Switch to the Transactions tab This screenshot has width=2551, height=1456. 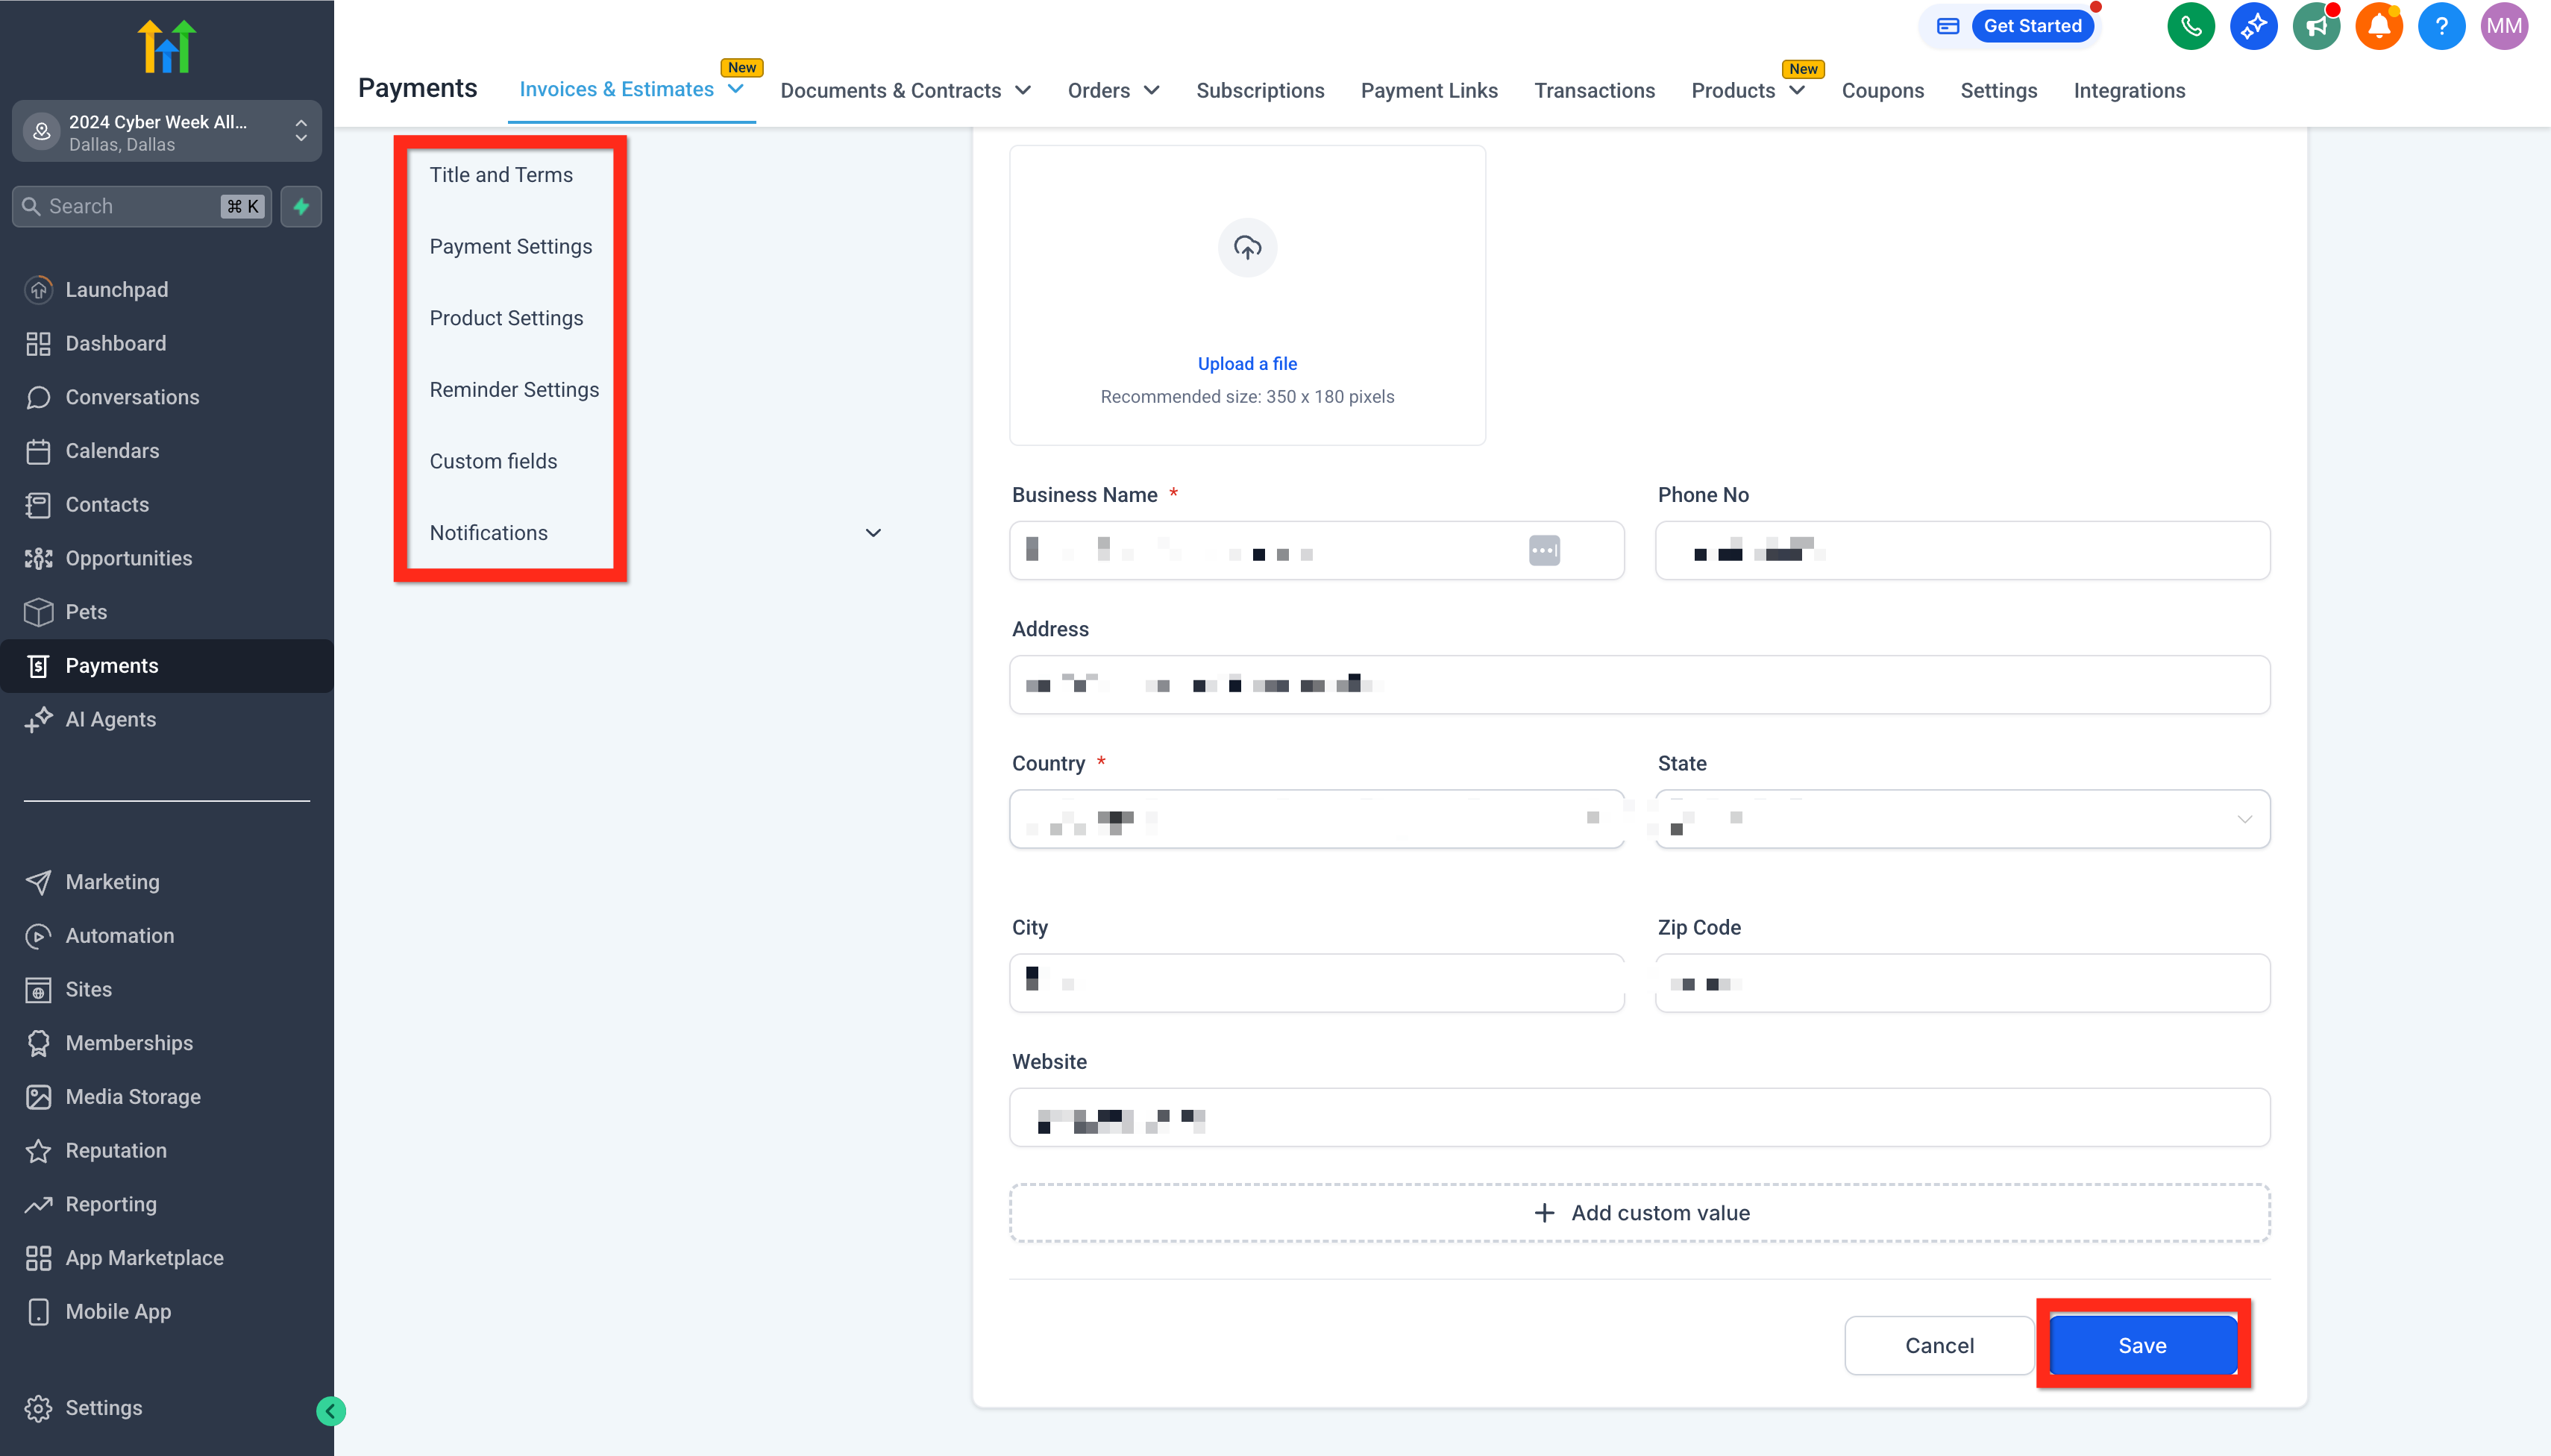pos(1594,90)
